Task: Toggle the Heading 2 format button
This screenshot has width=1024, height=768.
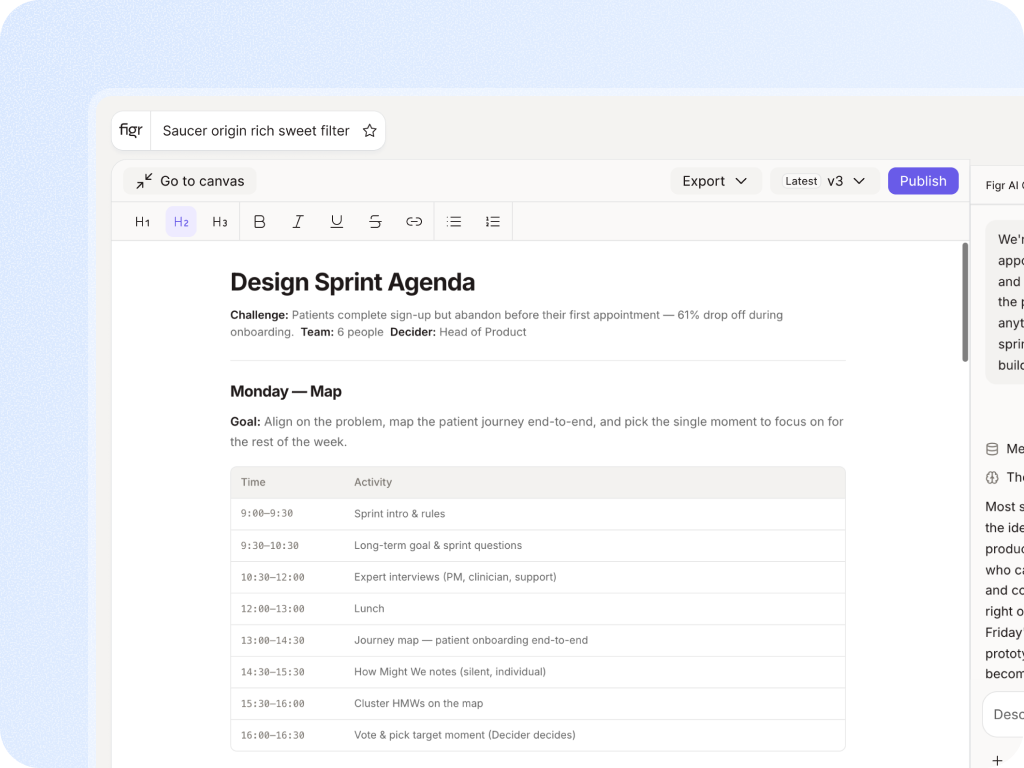Action: pyautogui.click(x=181, y=222)
